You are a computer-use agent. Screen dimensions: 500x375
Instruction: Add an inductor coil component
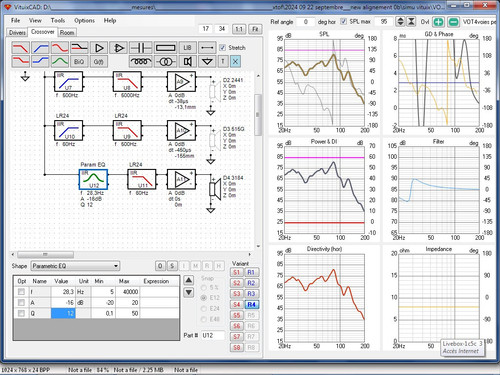pyautogui.click(x=141, y=61)
